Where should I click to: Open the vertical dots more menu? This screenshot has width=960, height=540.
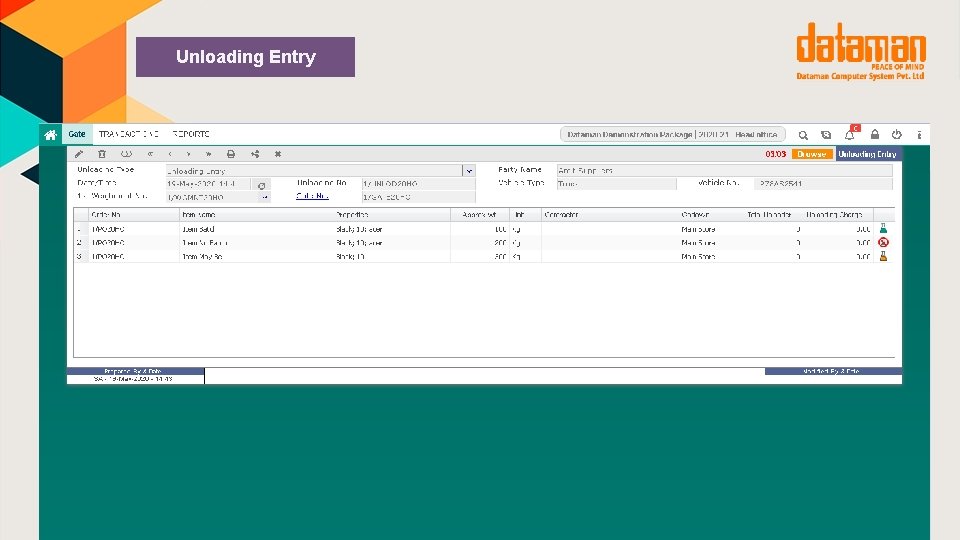920,135
